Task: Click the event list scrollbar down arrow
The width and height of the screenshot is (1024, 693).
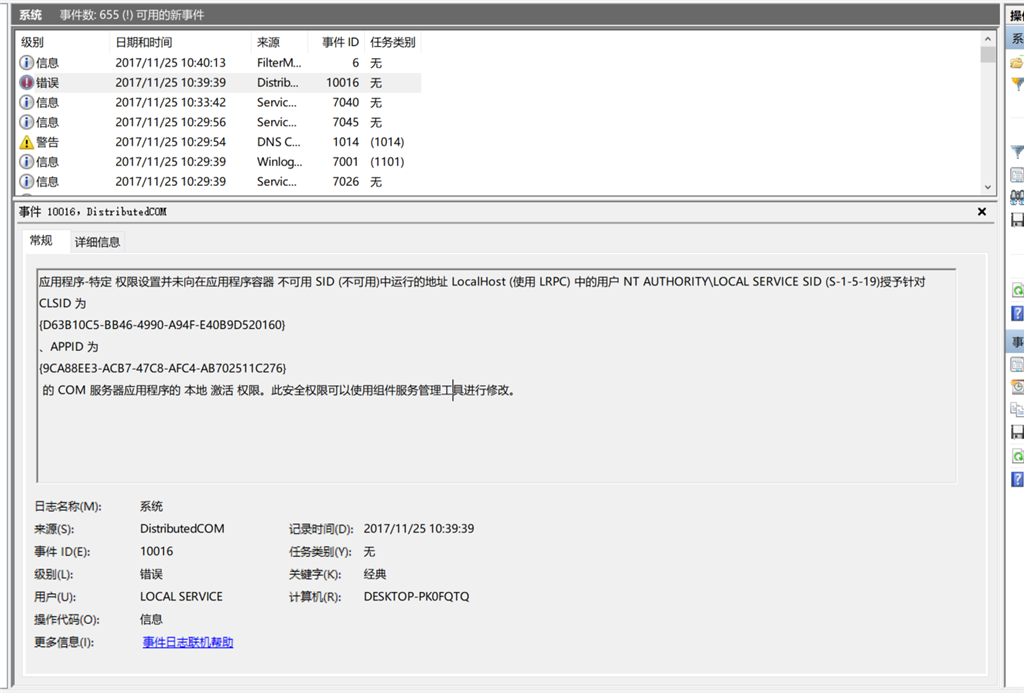Action: [987, 187]
